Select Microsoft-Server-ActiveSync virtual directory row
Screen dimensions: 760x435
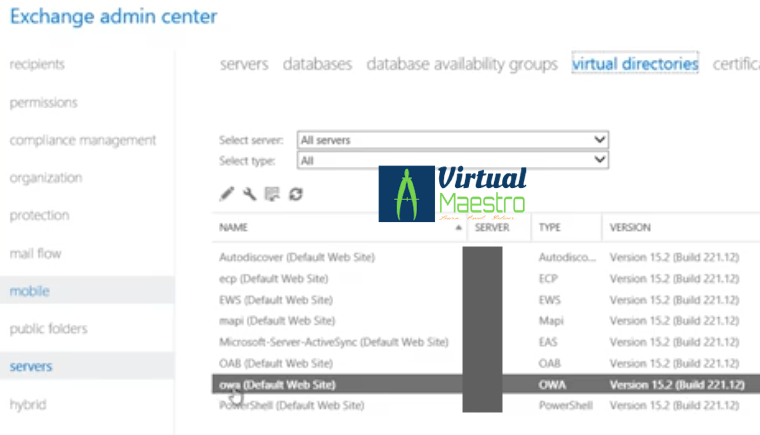tap(333, 342)
